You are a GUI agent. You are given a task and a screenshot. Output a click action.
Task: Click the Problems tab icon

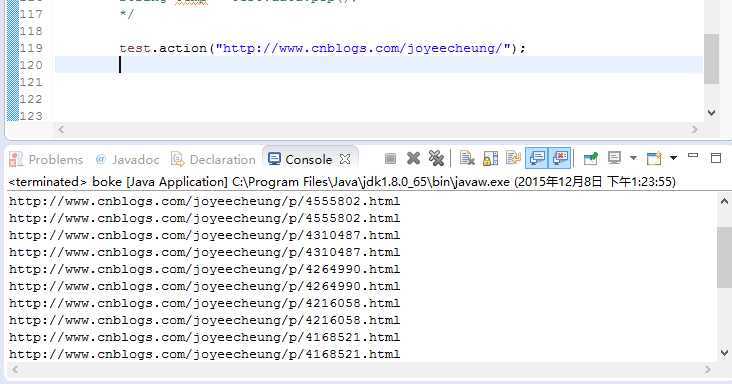[15, 160]
